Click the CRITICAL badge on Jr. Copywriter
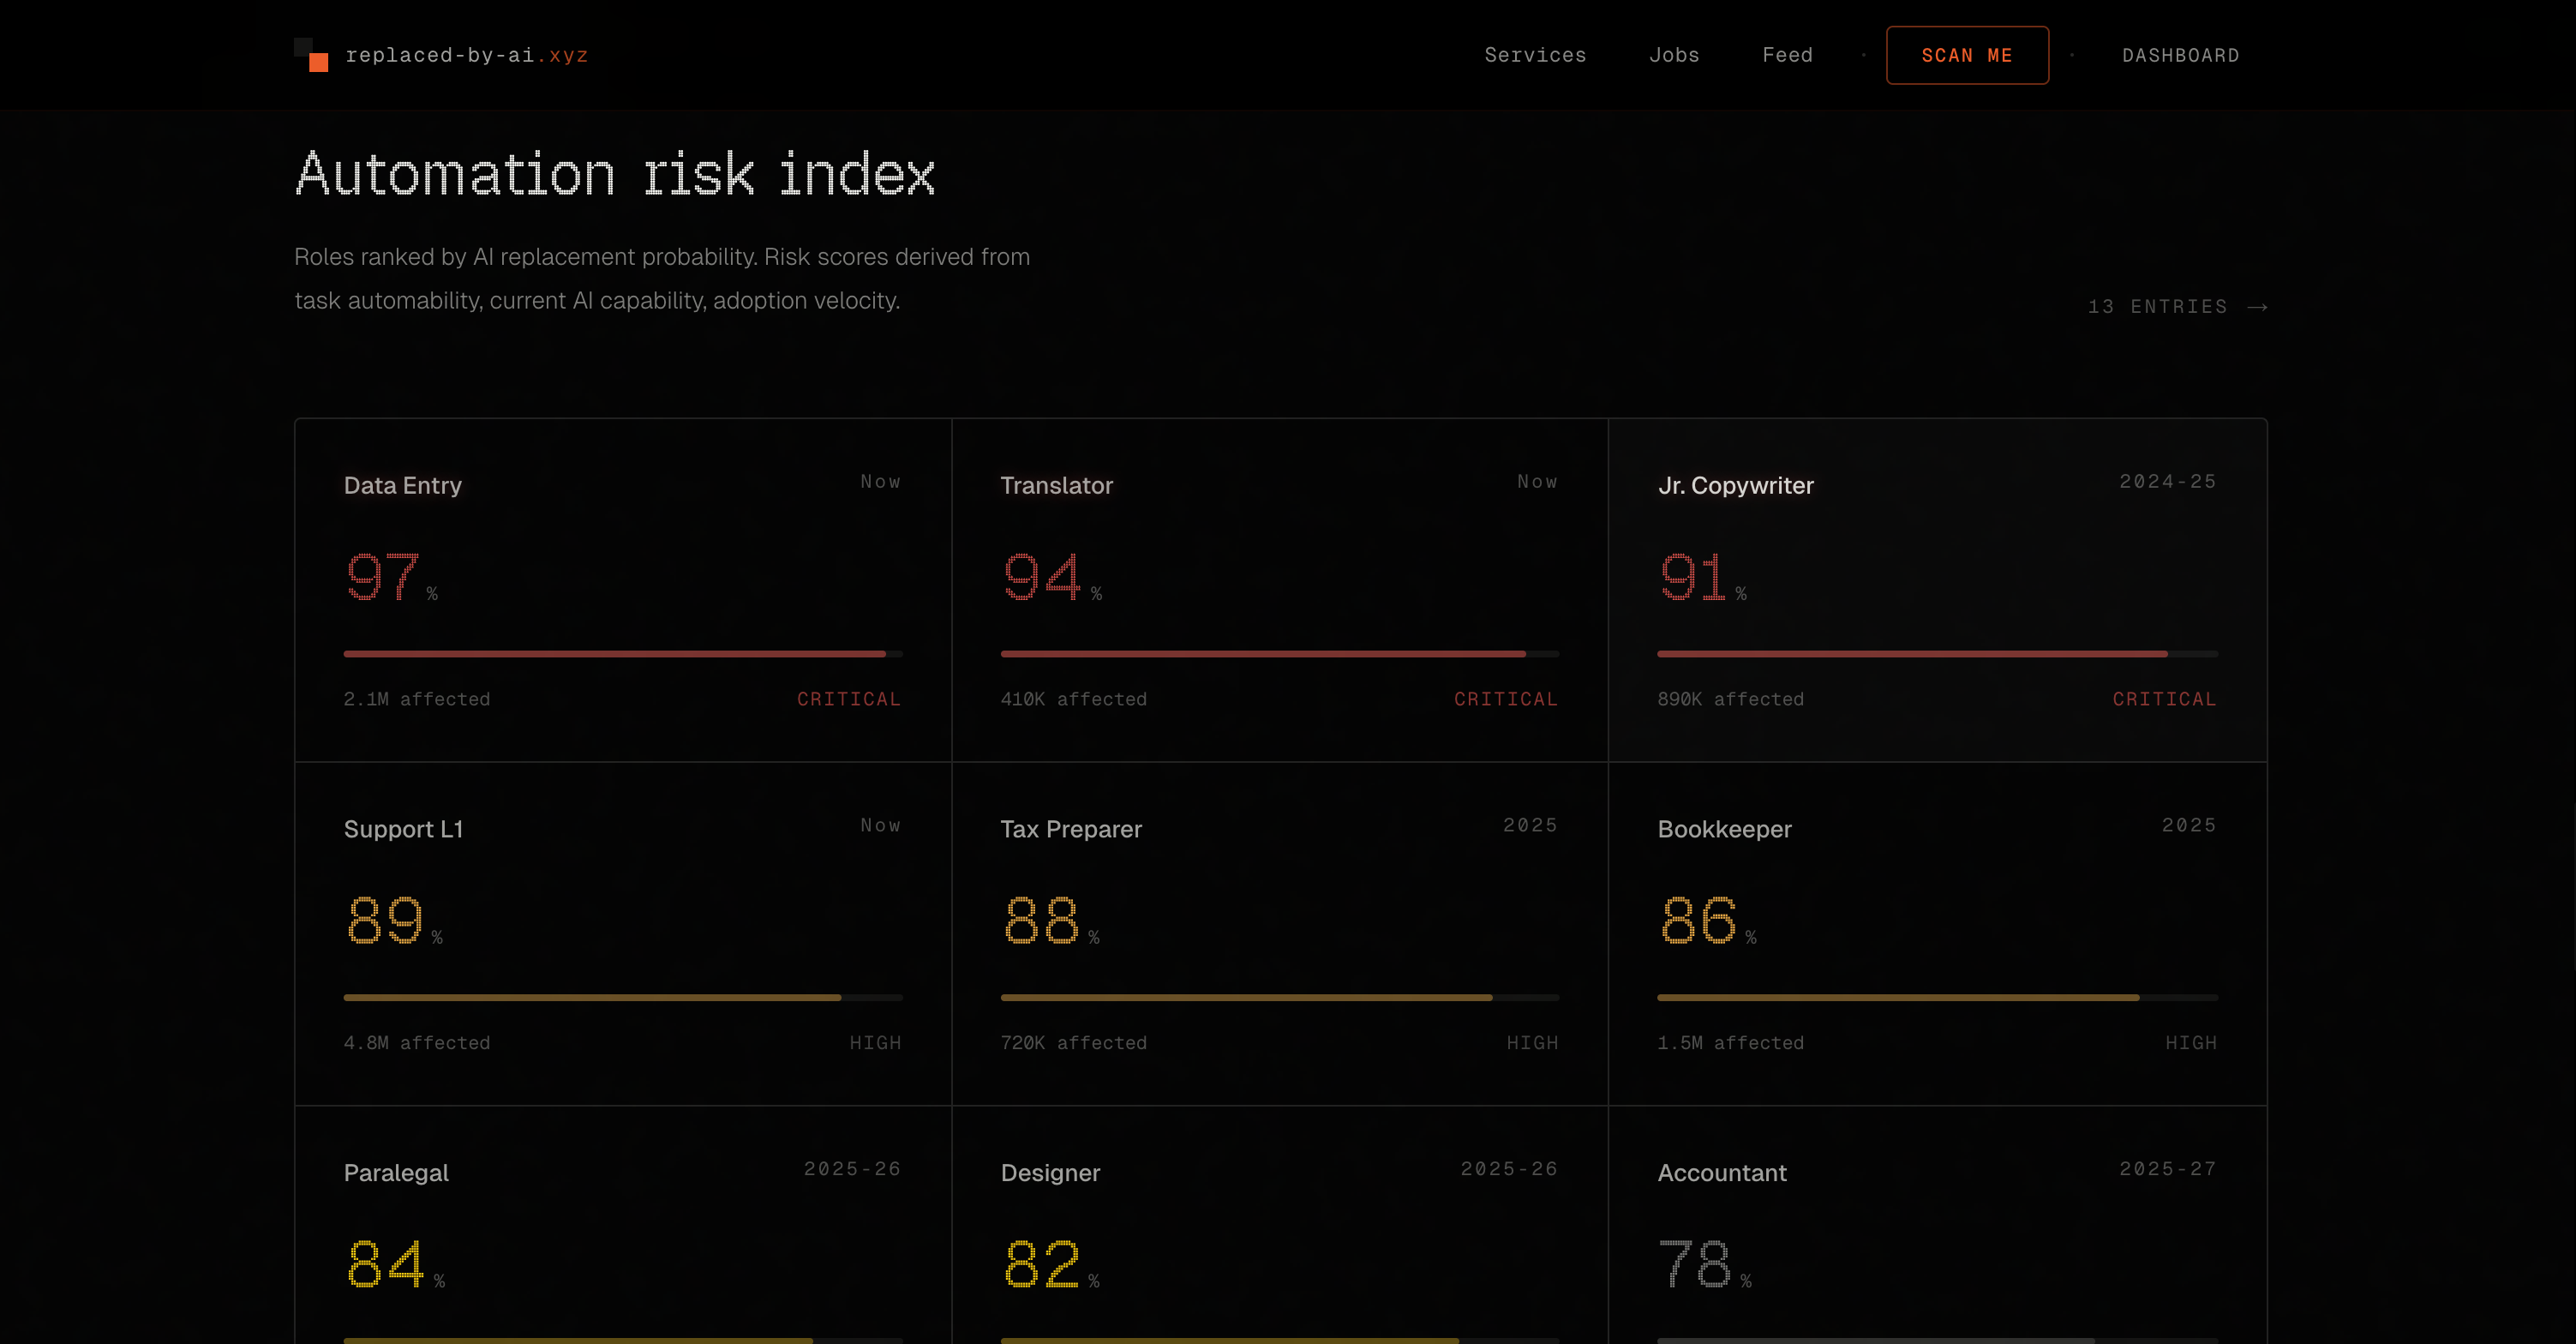The height and width of the screenshot is (1344, 2576). click(x=2164, y=699)
